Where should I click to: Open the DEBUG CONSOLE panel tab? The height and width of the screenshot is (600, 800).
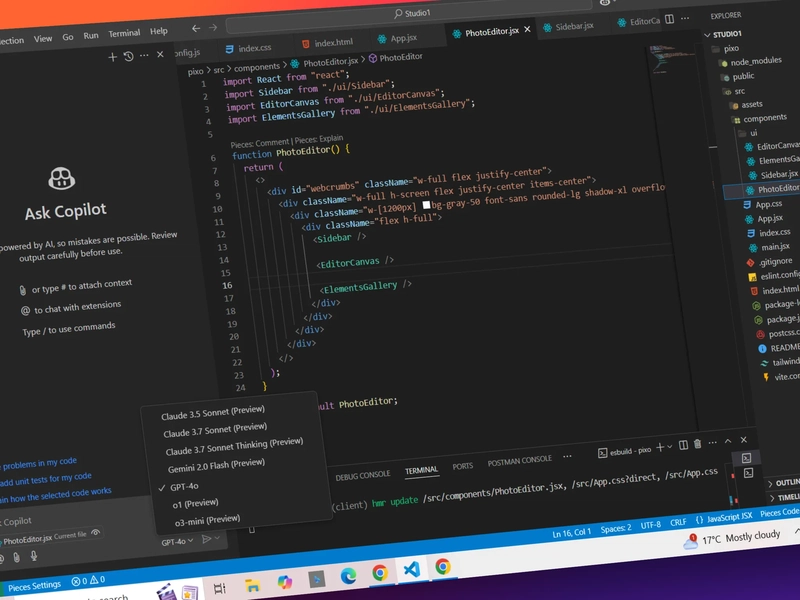363,476
